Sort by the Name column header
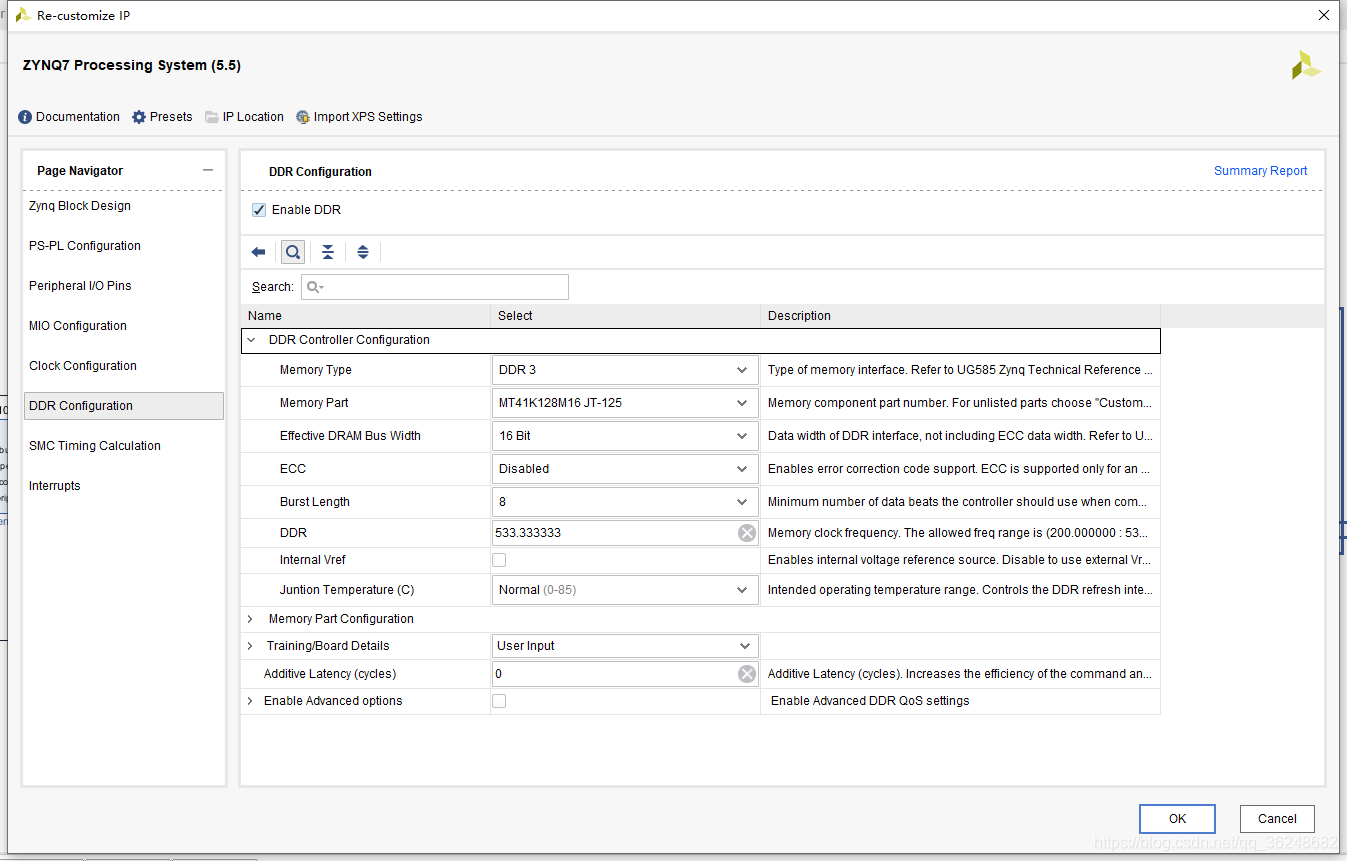This screenshot has height=861, width=1347. (x=366, y=316)
